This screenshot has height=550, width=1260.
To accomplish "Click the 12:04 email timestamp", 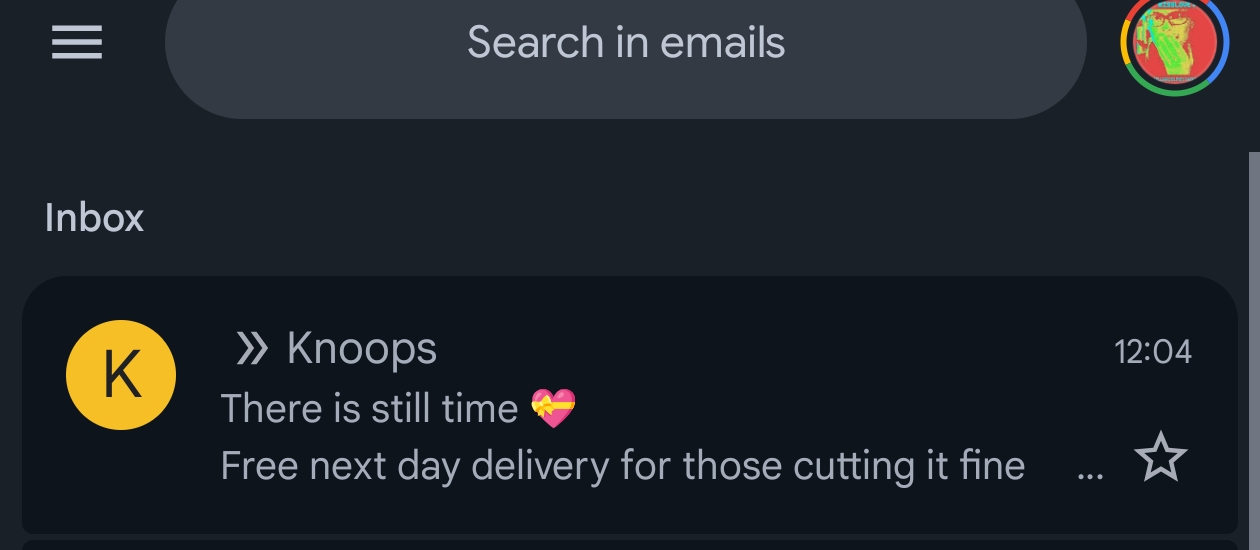I will [1153, 351].
